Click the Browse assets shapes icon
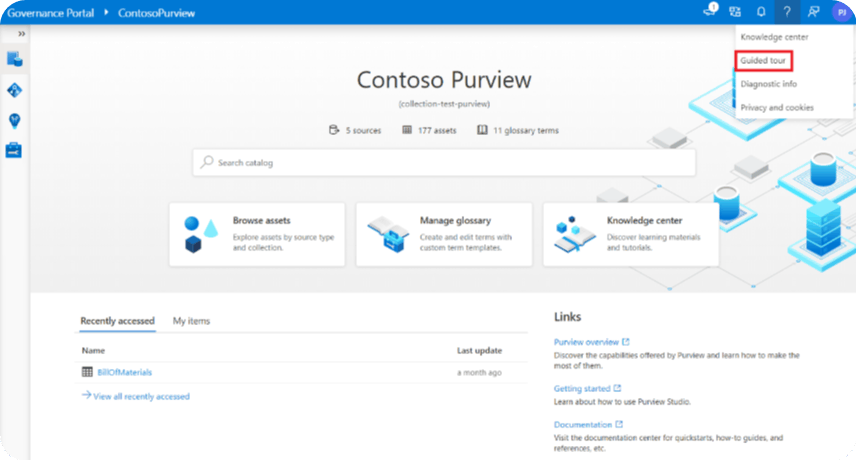The width and height of the screenshot is (857, 461). coord(201,234)
